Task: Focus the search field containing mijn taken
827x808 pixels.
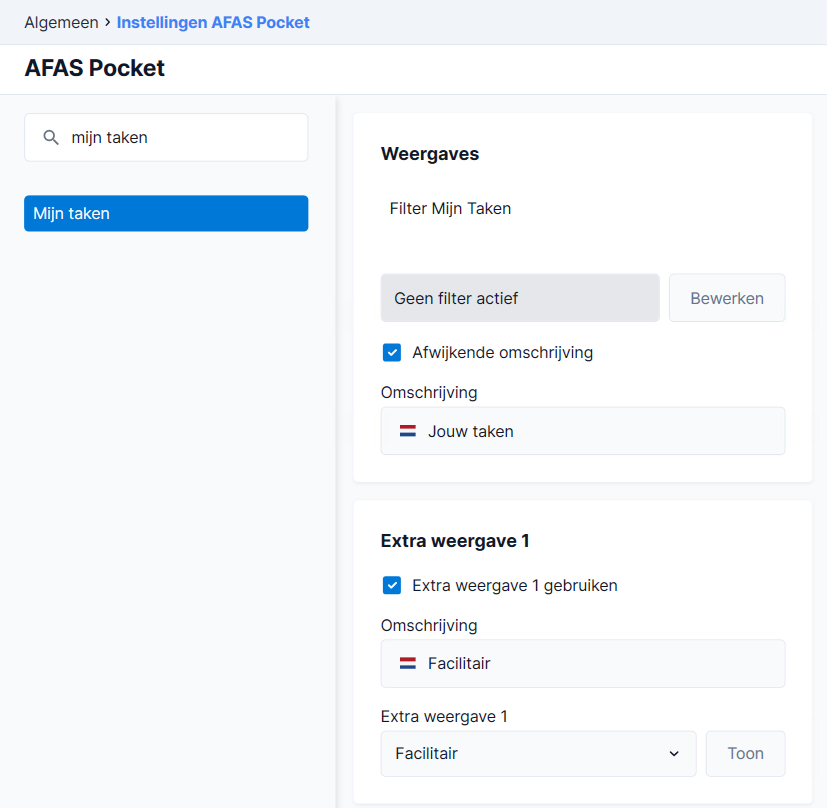Action: [x=166, y=137]
